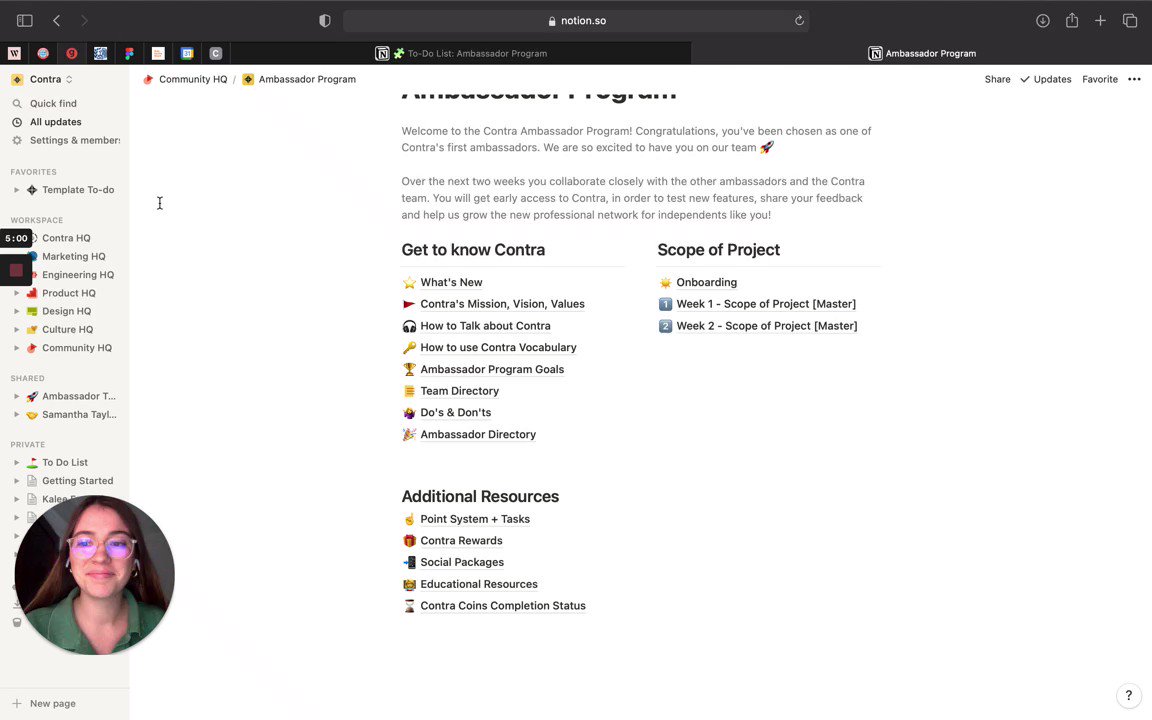Click the headphones icon beside How to Talk about Contra
The width and height of the screenshot is (1152, 720).
tap(409, 325)
